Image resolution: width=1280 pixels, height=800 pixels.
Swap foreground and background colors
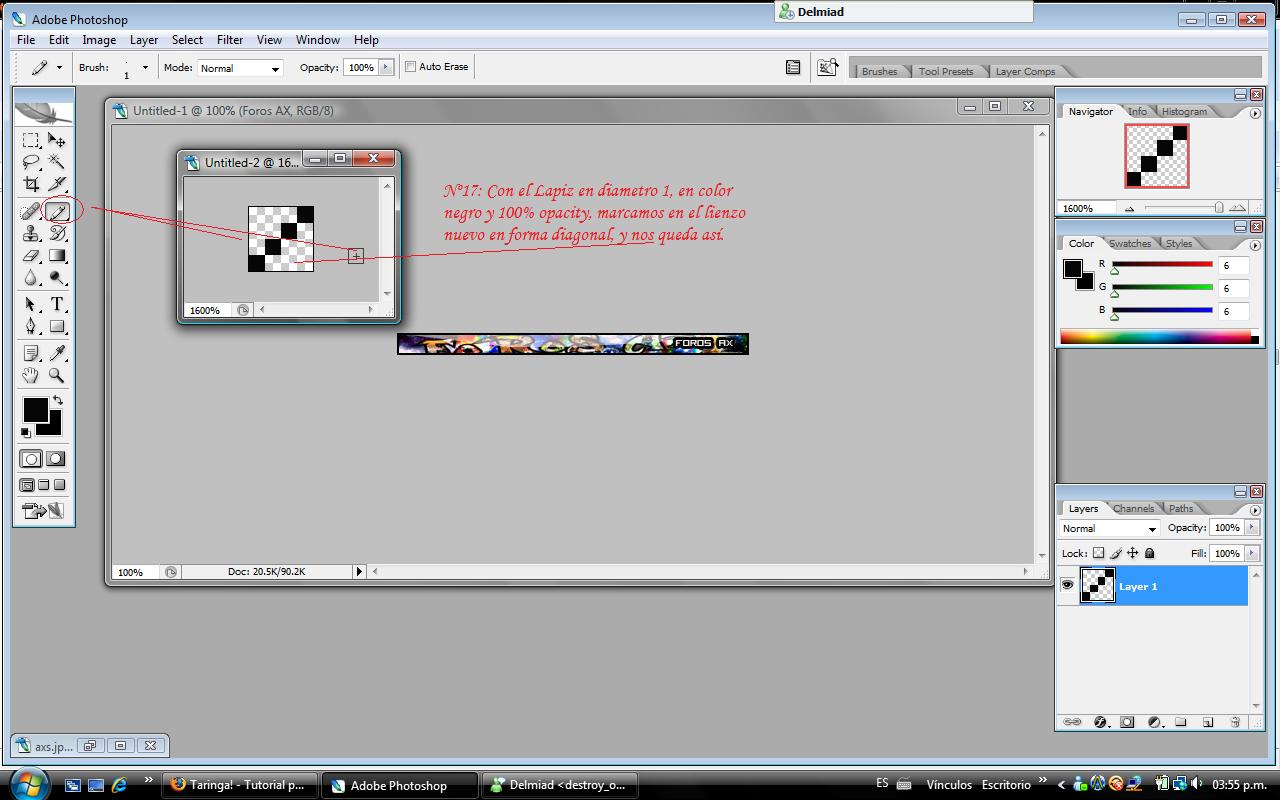[58, 400]
